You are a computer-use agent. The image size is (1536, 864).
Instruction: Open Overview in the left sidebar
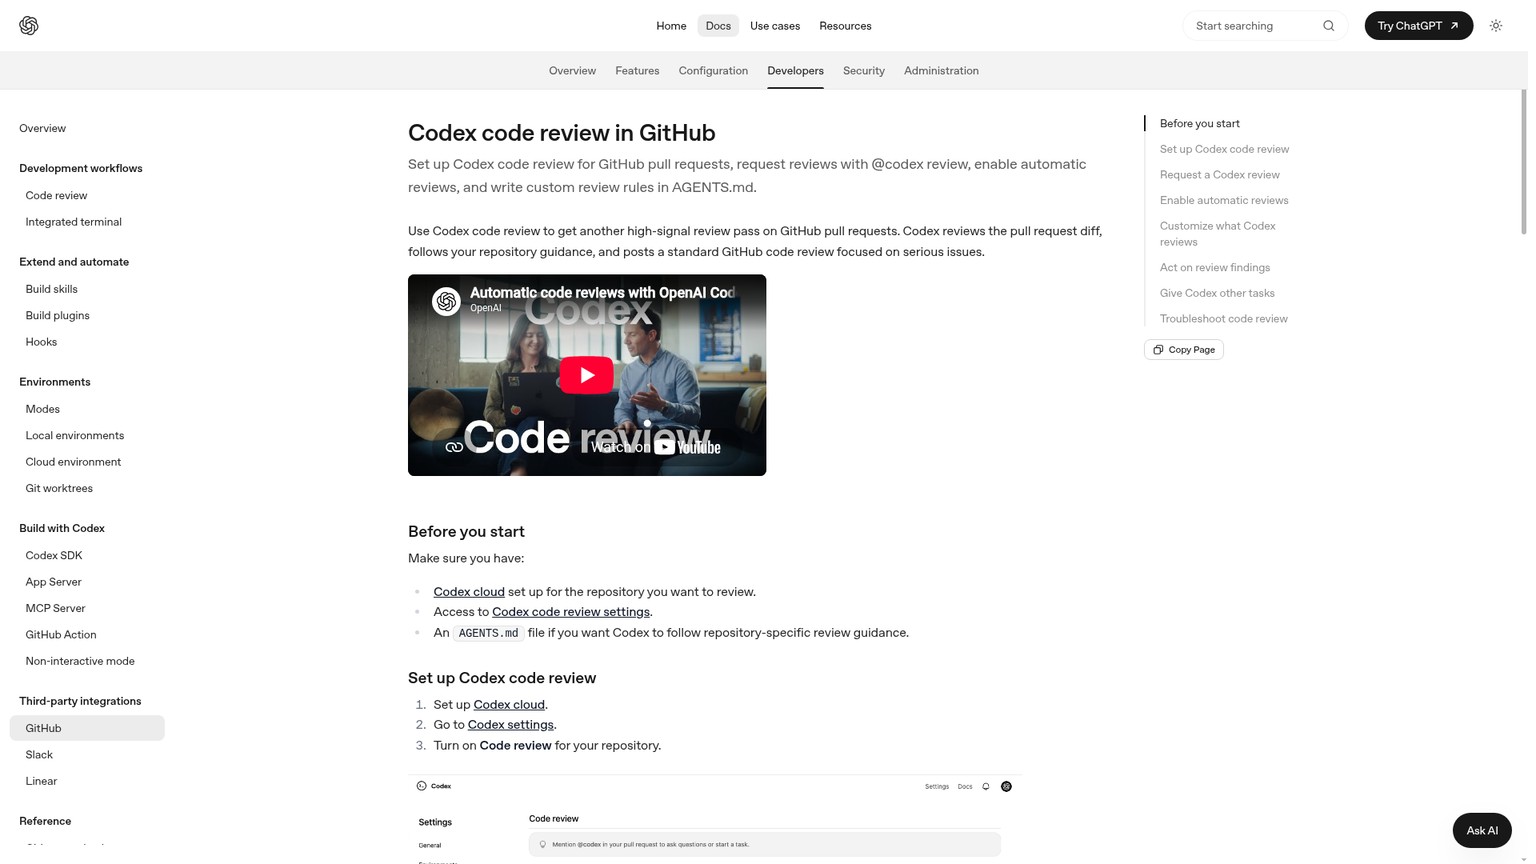tap(42, 128)
